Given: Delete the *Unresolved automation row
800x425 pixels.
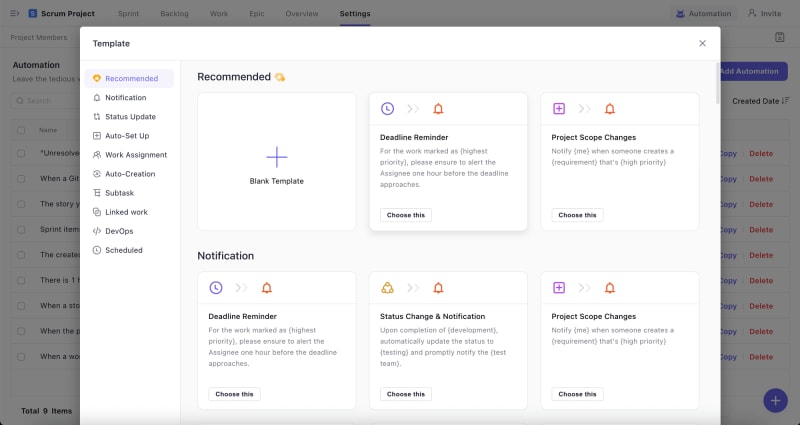Looking at the screenshot, I should coord(761,154).
